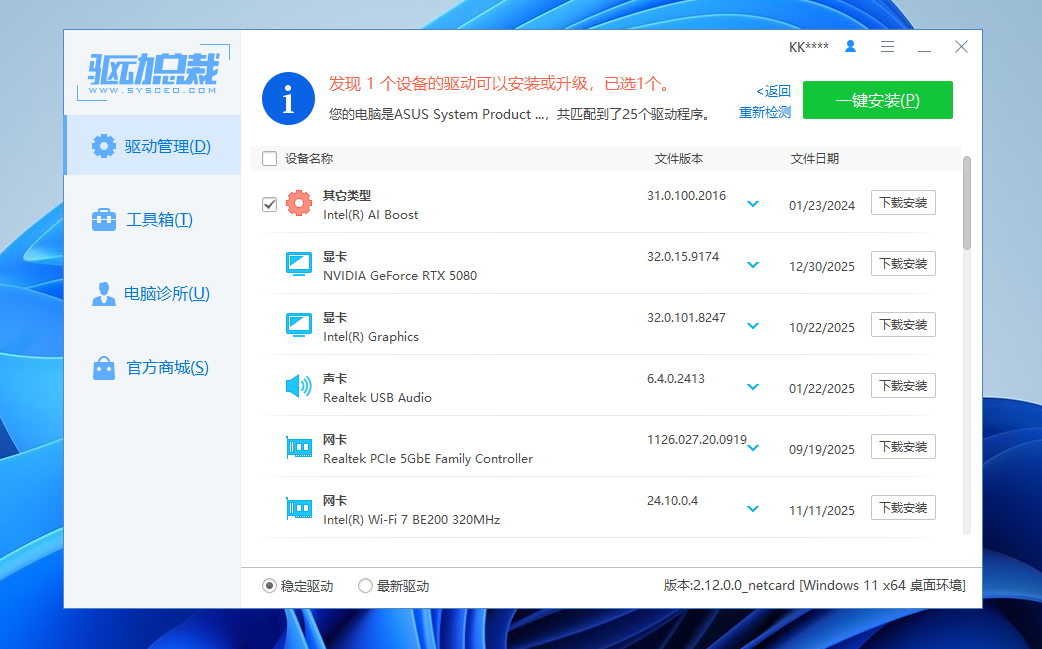Click the shopping bag icon beside 官方商城(S)
1042x649 pixels.
(x=104, y=367)
